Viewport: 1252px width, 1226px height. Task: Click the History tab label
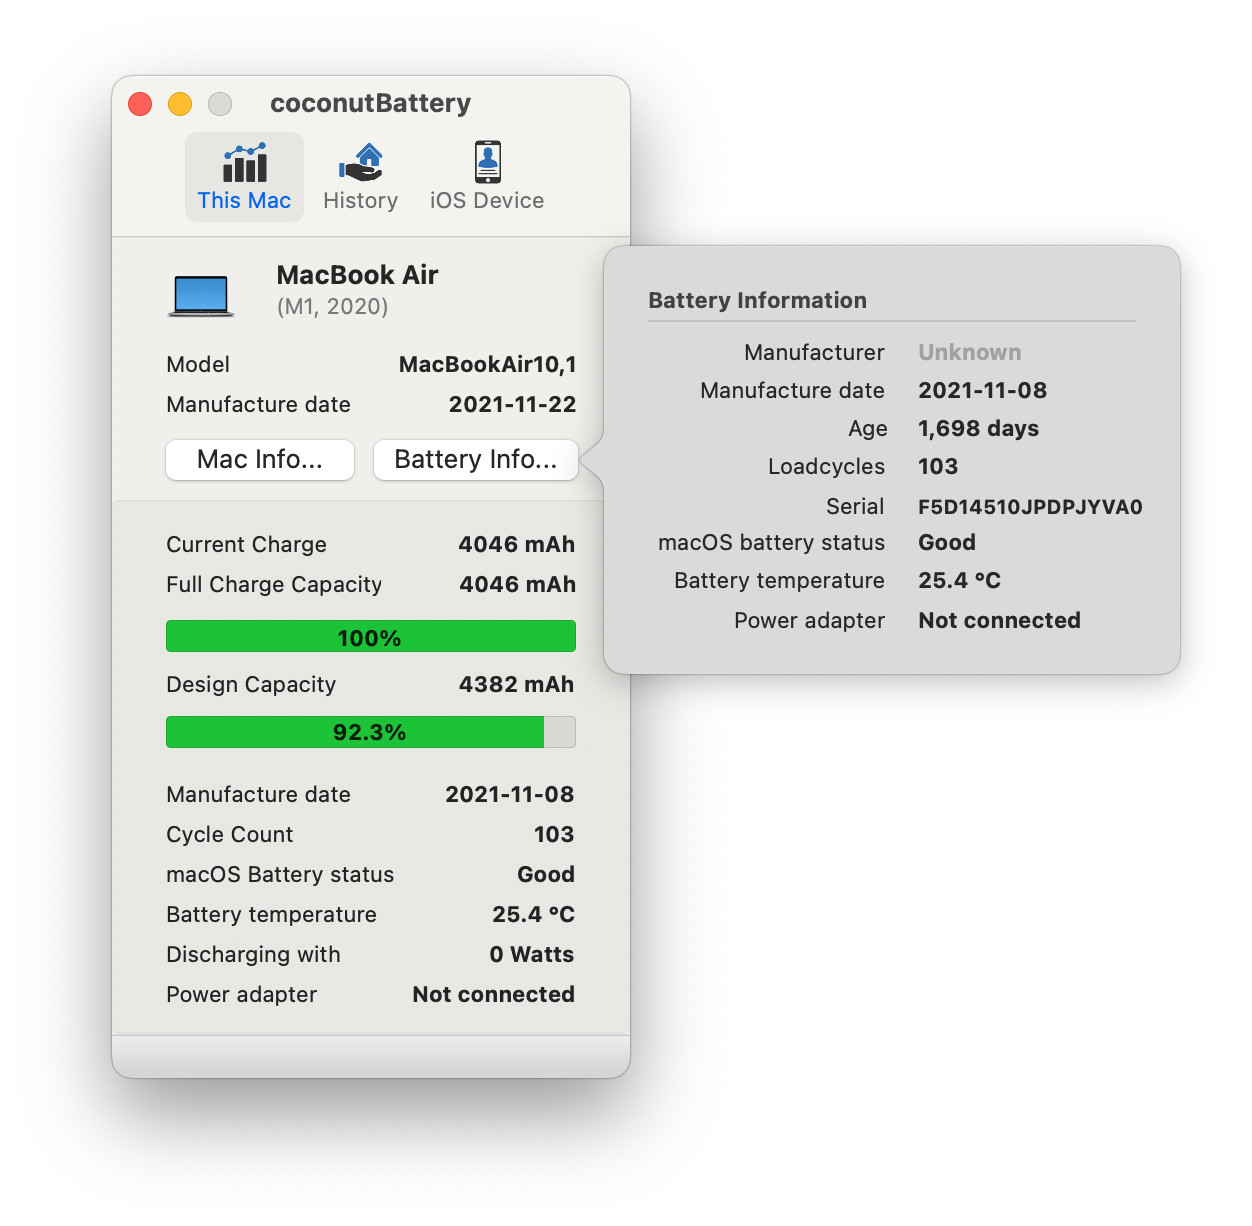click(x=361, y=200)
